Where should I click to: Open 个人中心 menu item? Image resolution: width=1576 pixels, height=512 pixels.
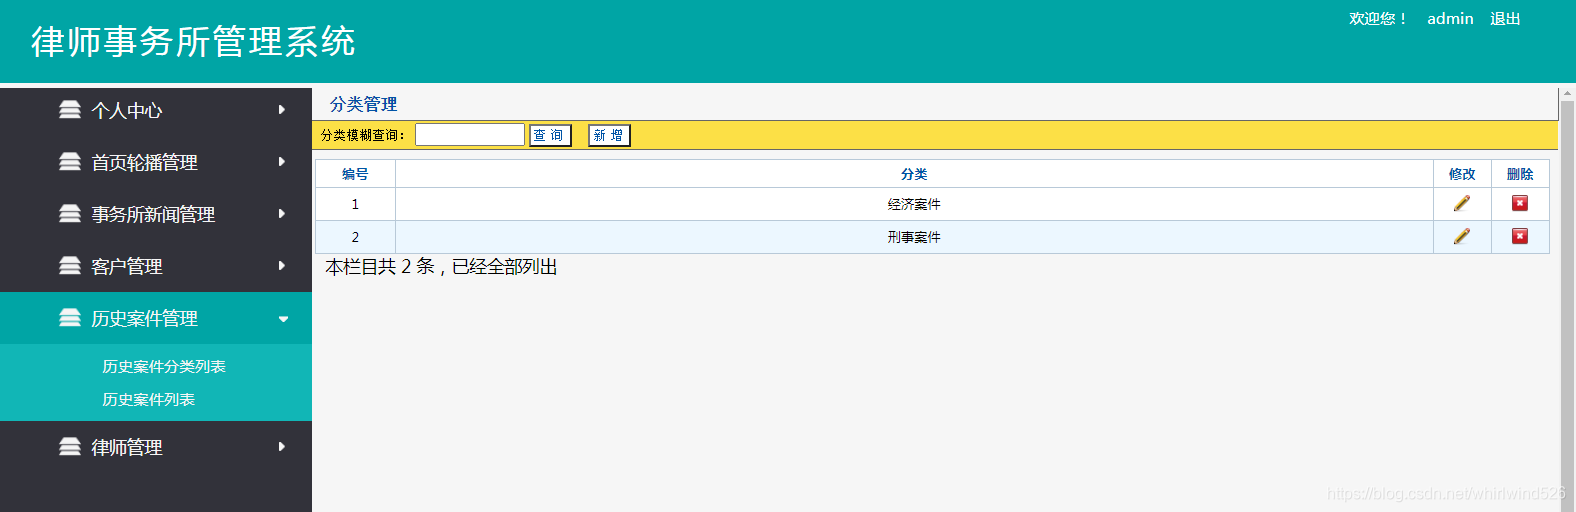[x=156, y=110]
